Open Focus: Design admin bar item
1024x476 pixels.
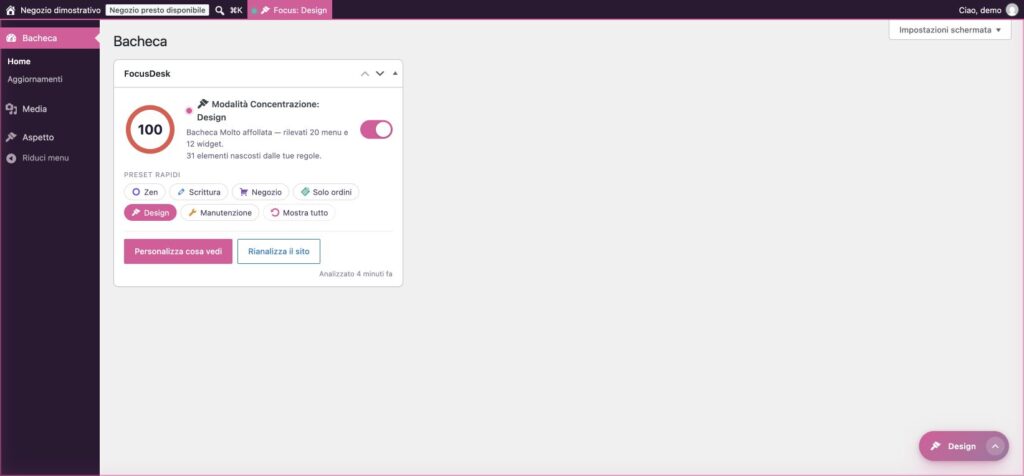click(x=289, y=10)
